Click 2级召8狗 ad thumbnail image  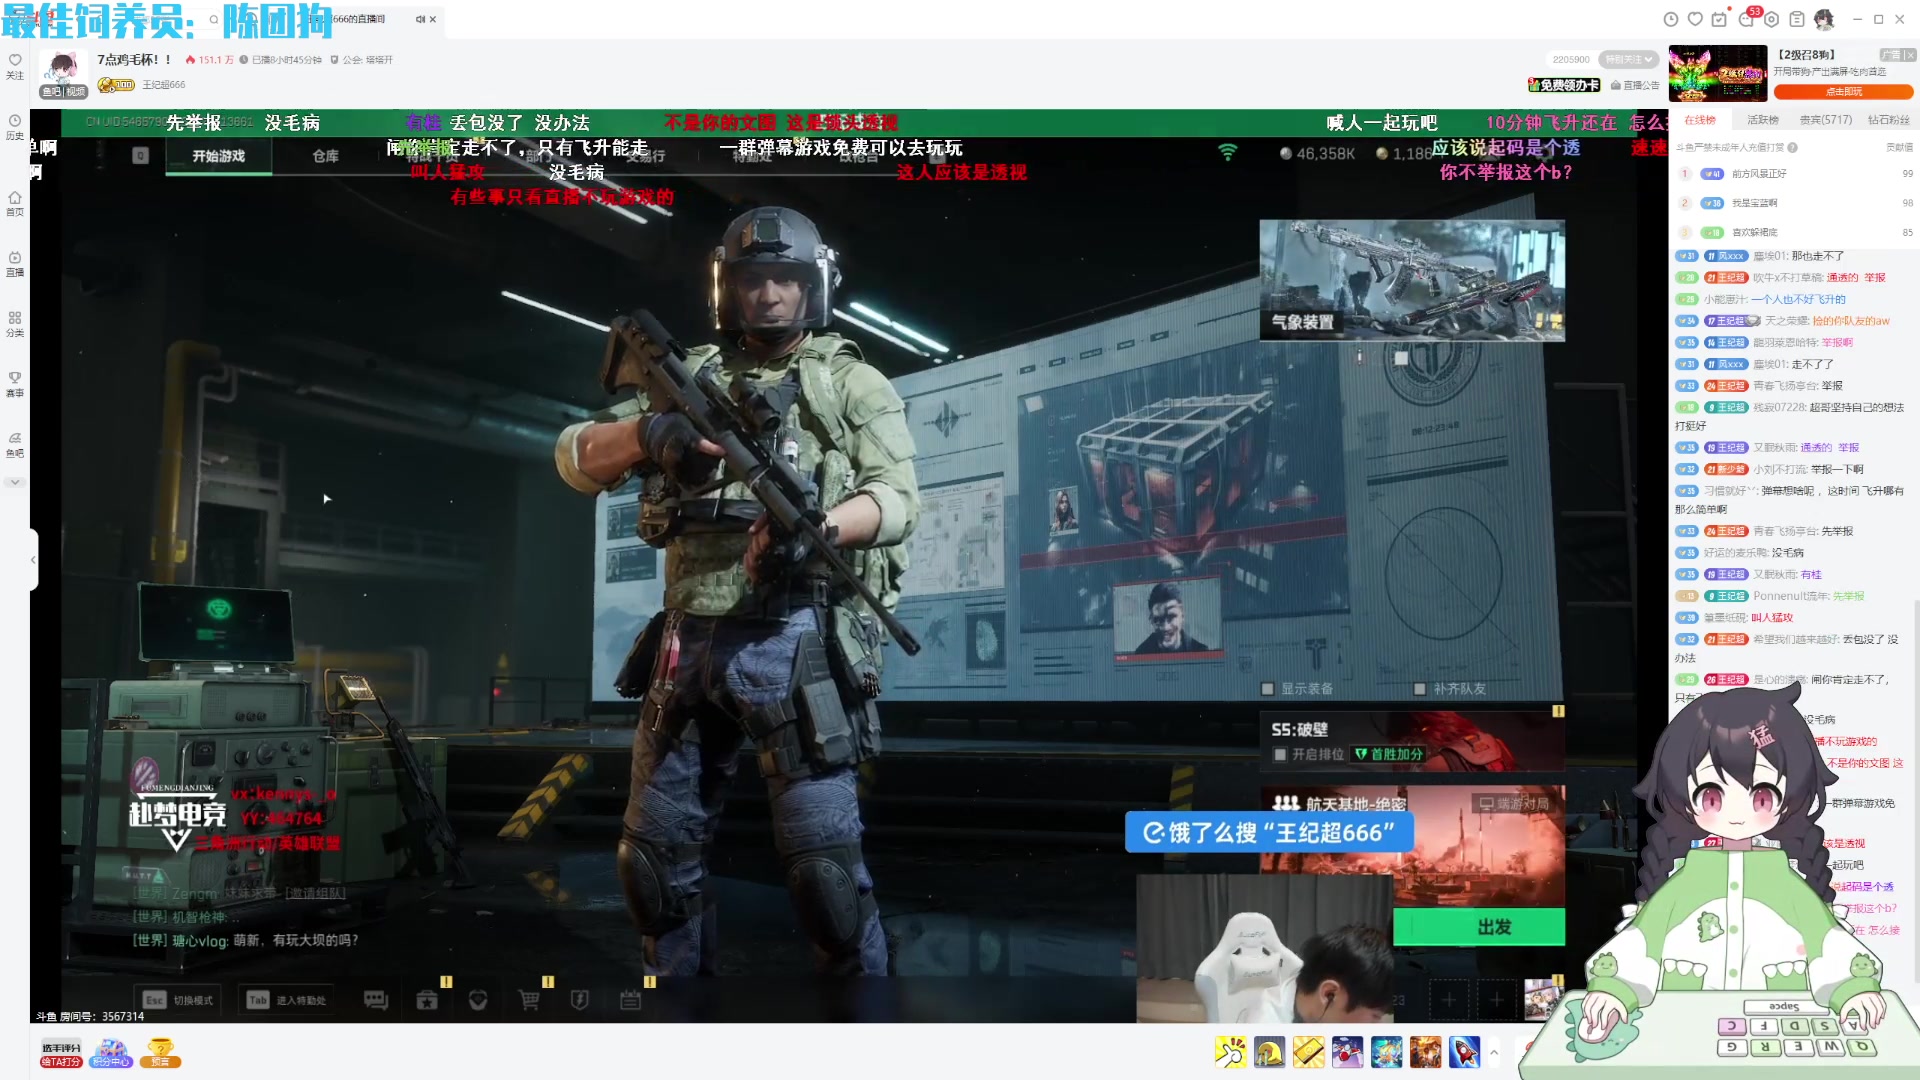tap(1718, 73)
